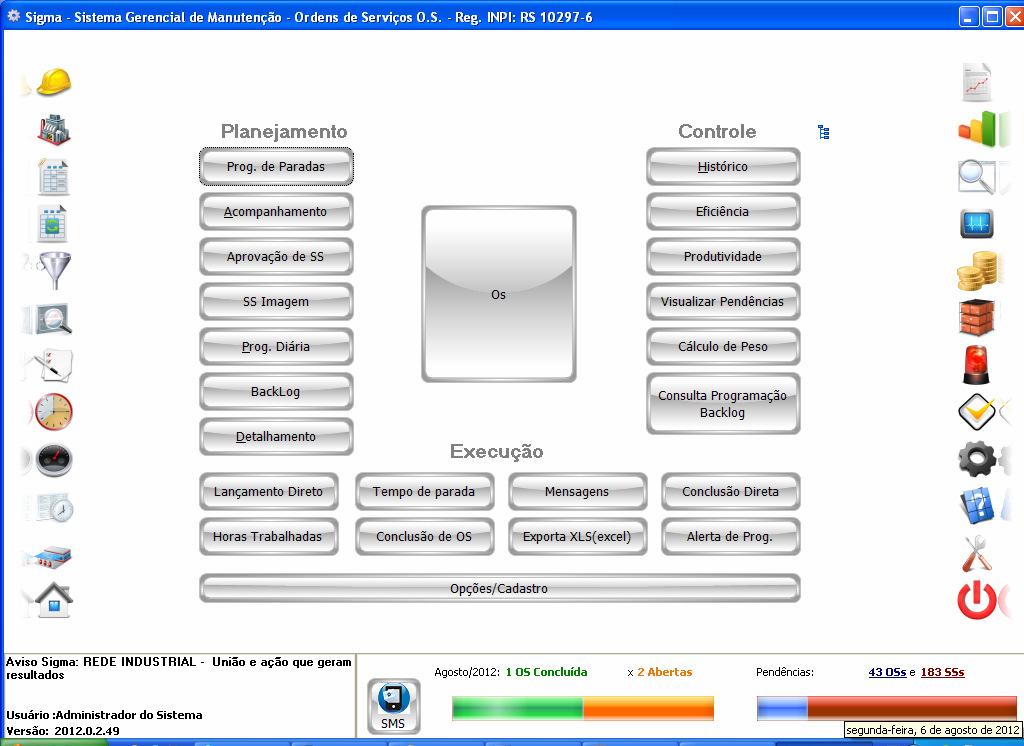
Task: Open the checklist with pen icon
Action: click(x=55, y=365)
